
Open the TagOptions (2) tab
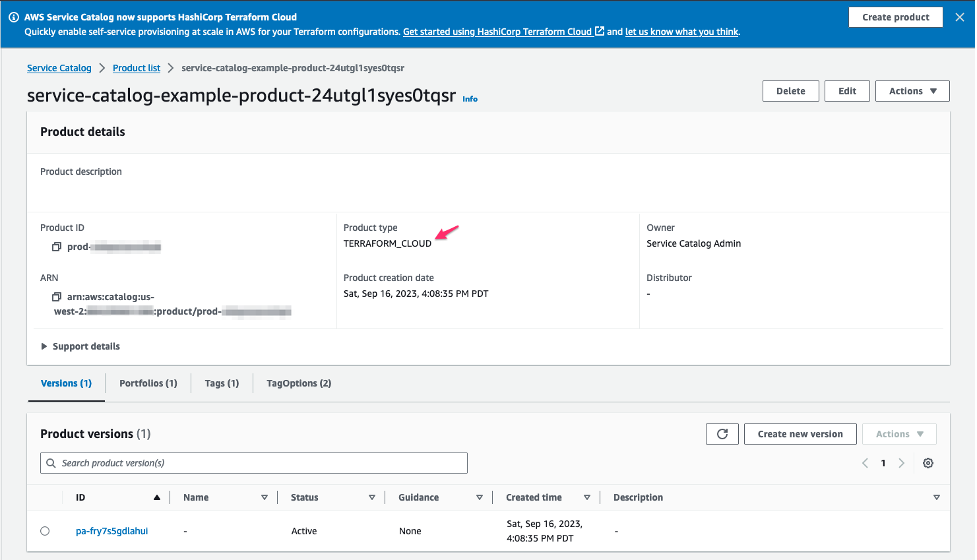coord(298,383)
